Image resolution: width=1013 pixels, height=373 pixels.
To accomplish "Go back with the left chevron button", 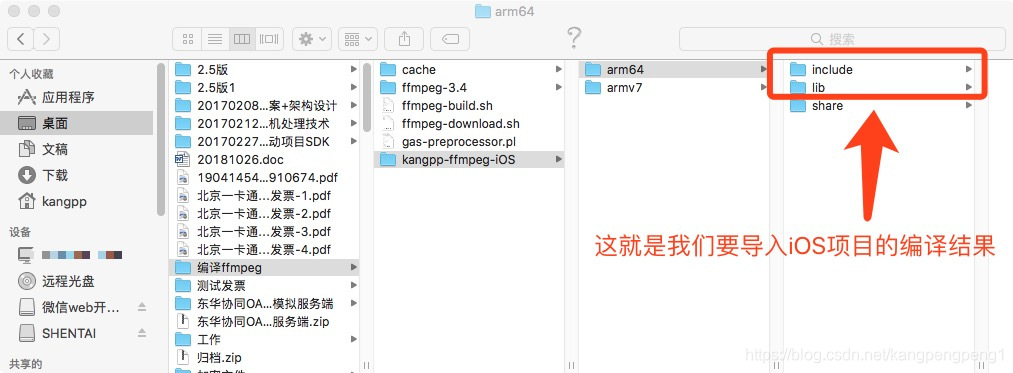I will coord(21,39).
